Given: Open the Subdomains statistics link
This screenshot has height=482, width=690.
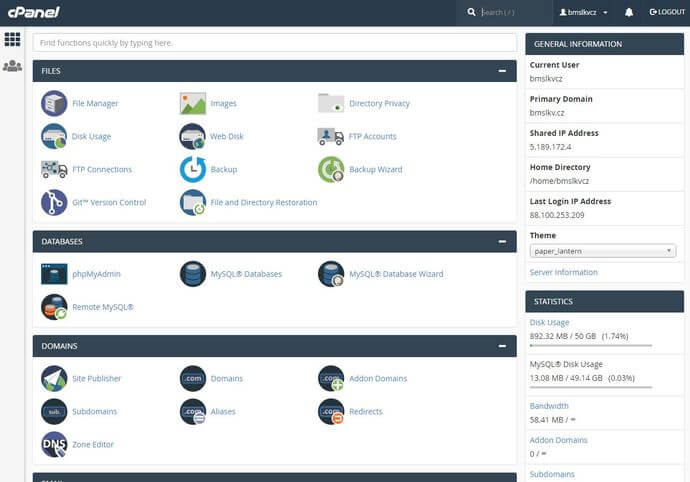Looking at the screenshot, I should [552, 474].
